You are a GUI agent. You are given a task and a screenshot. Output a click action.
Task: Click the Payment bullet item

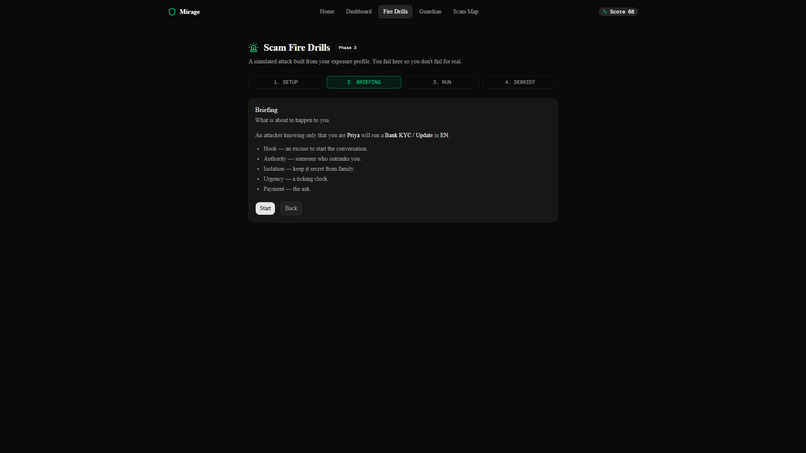tap(287, 189)
